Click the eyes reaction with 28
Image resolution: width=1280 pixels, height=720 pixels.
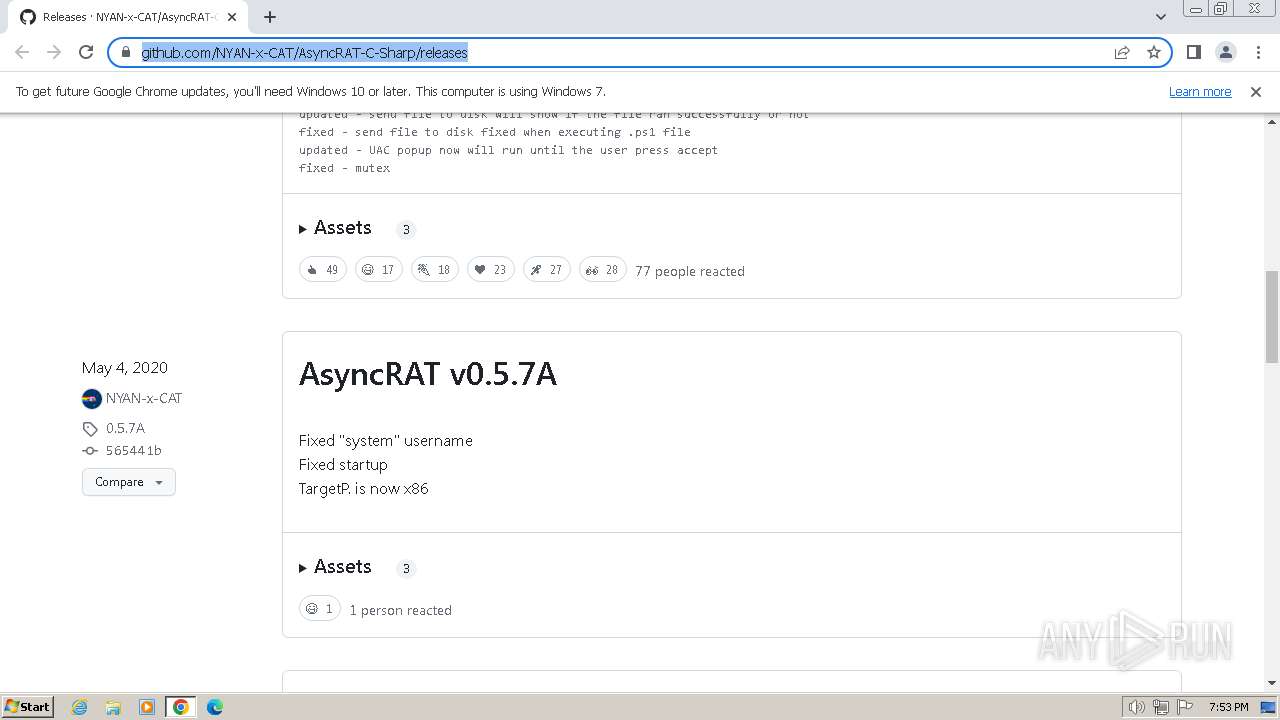[603, 270]
